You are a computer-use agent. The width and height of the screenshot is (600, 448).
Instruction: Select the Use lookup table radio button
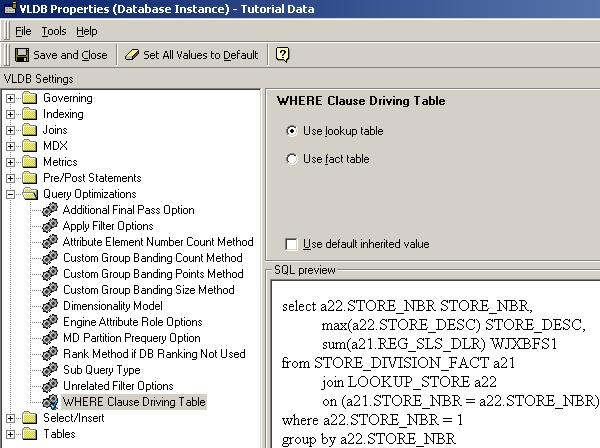(292, 131)
